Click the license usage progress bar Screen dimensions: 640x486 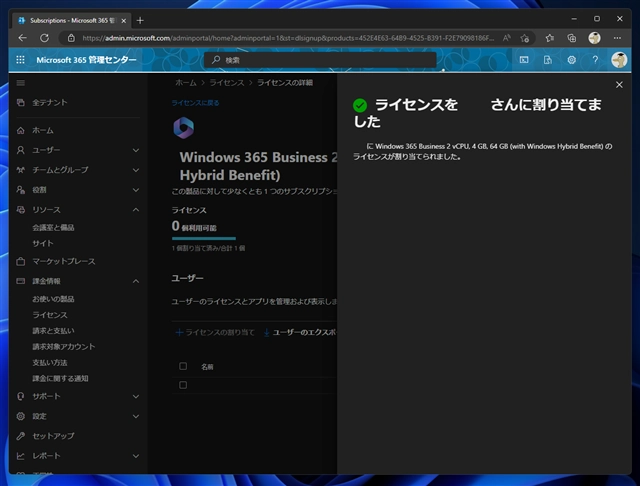204,238
